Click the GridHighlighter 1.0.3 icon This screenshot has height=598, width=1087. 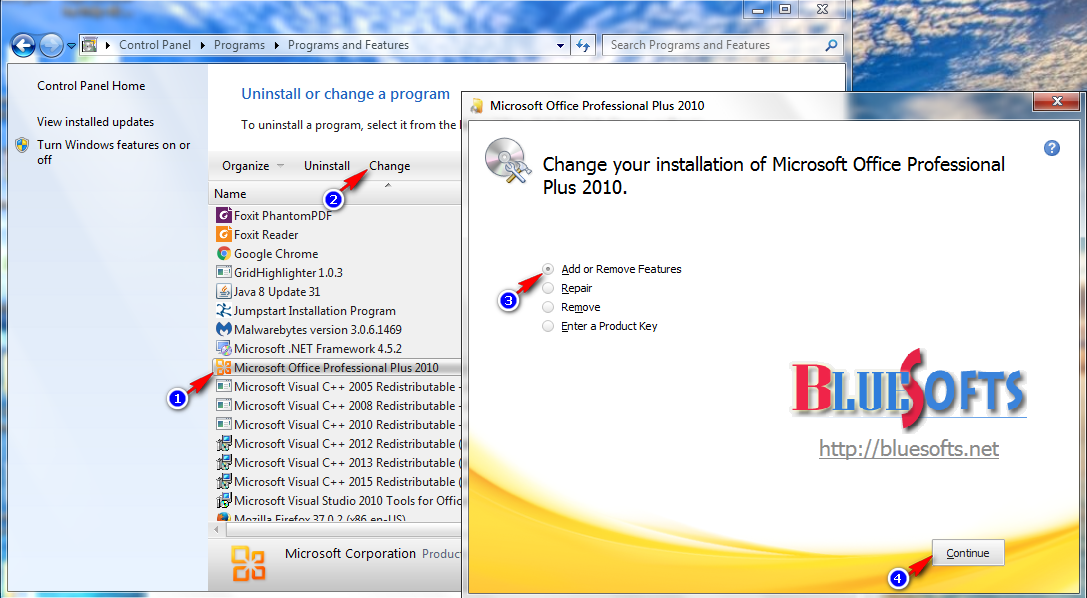point(223,272)
